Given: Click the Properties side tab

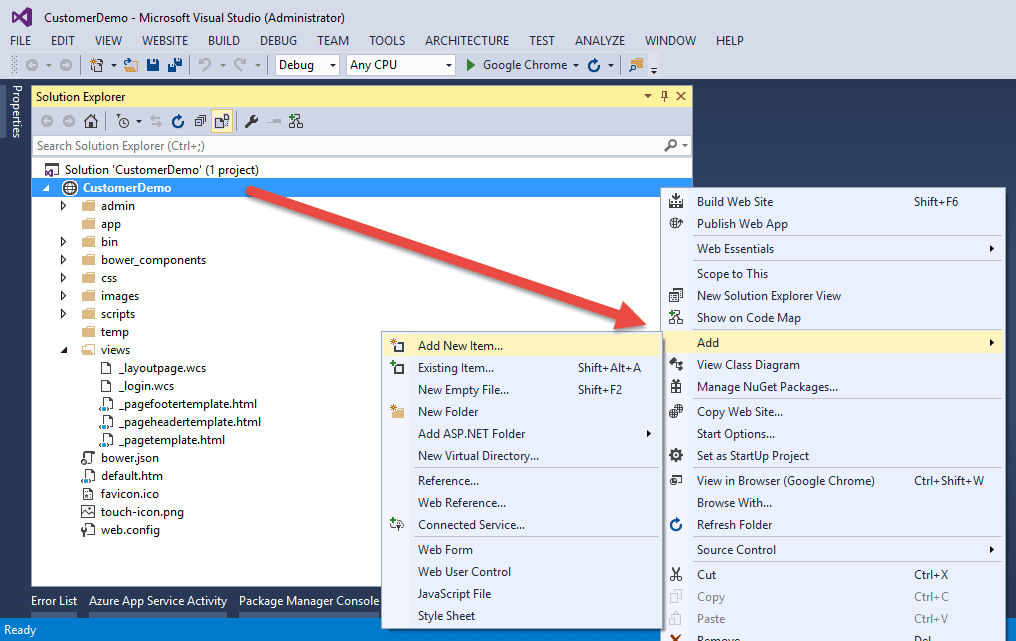Looking at the screenshot, I should click(16, 111).
